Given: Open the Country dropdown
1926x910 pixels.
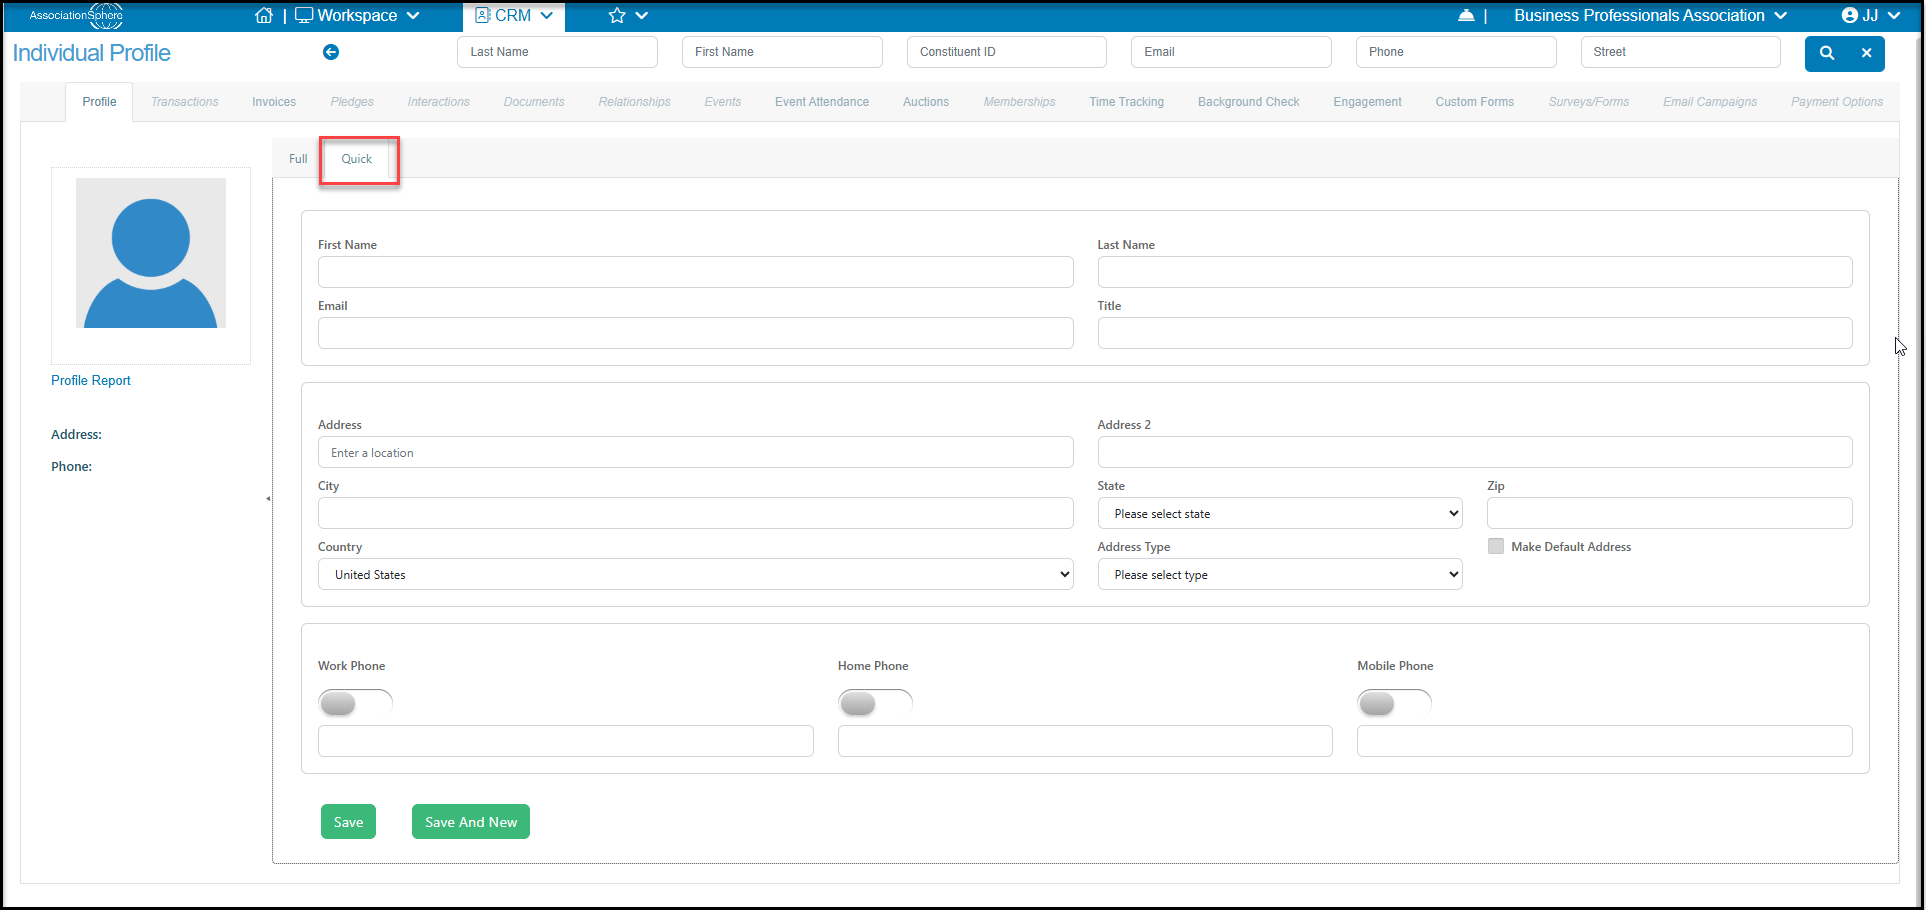Looking at the screenshot, I should coord(696,575).
